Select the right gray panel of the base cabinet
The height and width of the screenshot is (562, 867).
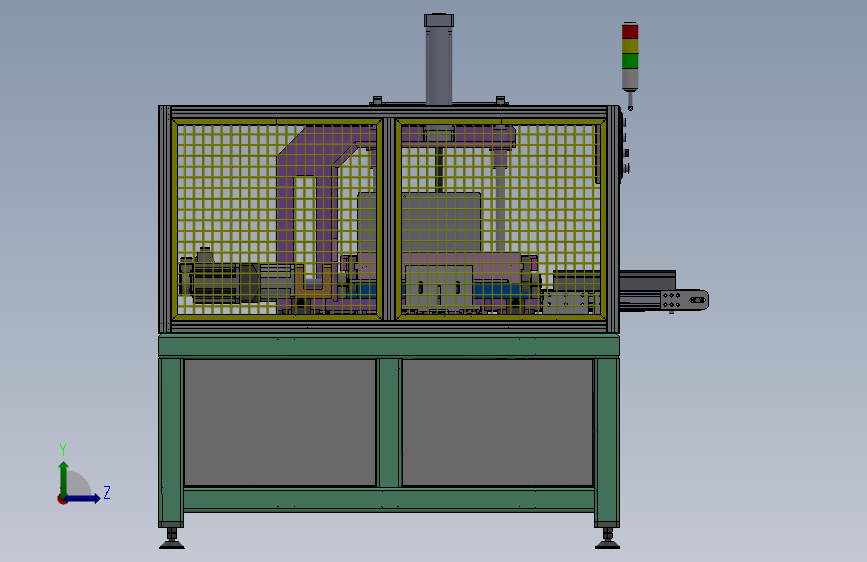click(498, 423)
